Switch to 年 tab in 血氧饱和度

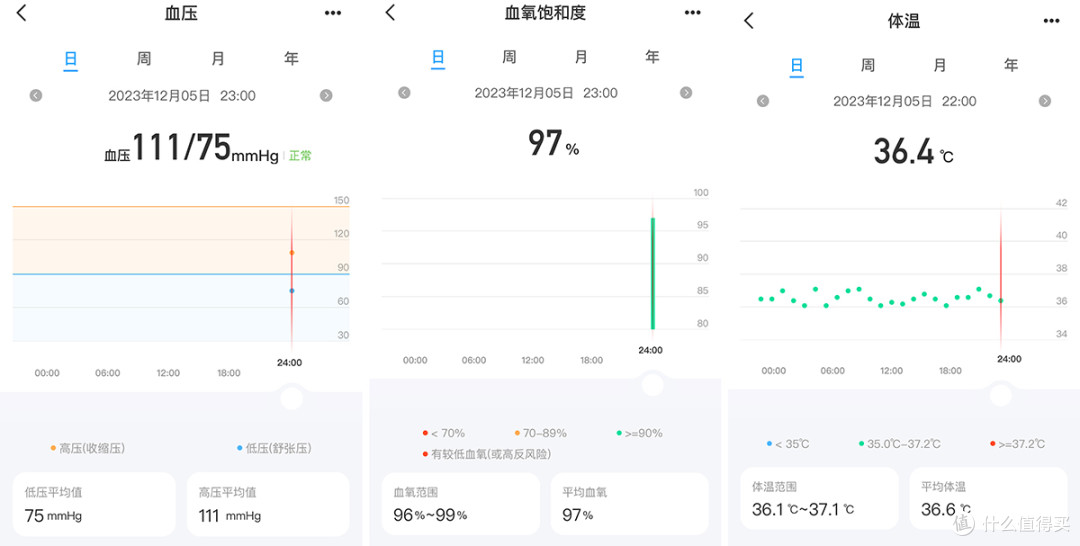pyautogui.click(x=652, y=56)
